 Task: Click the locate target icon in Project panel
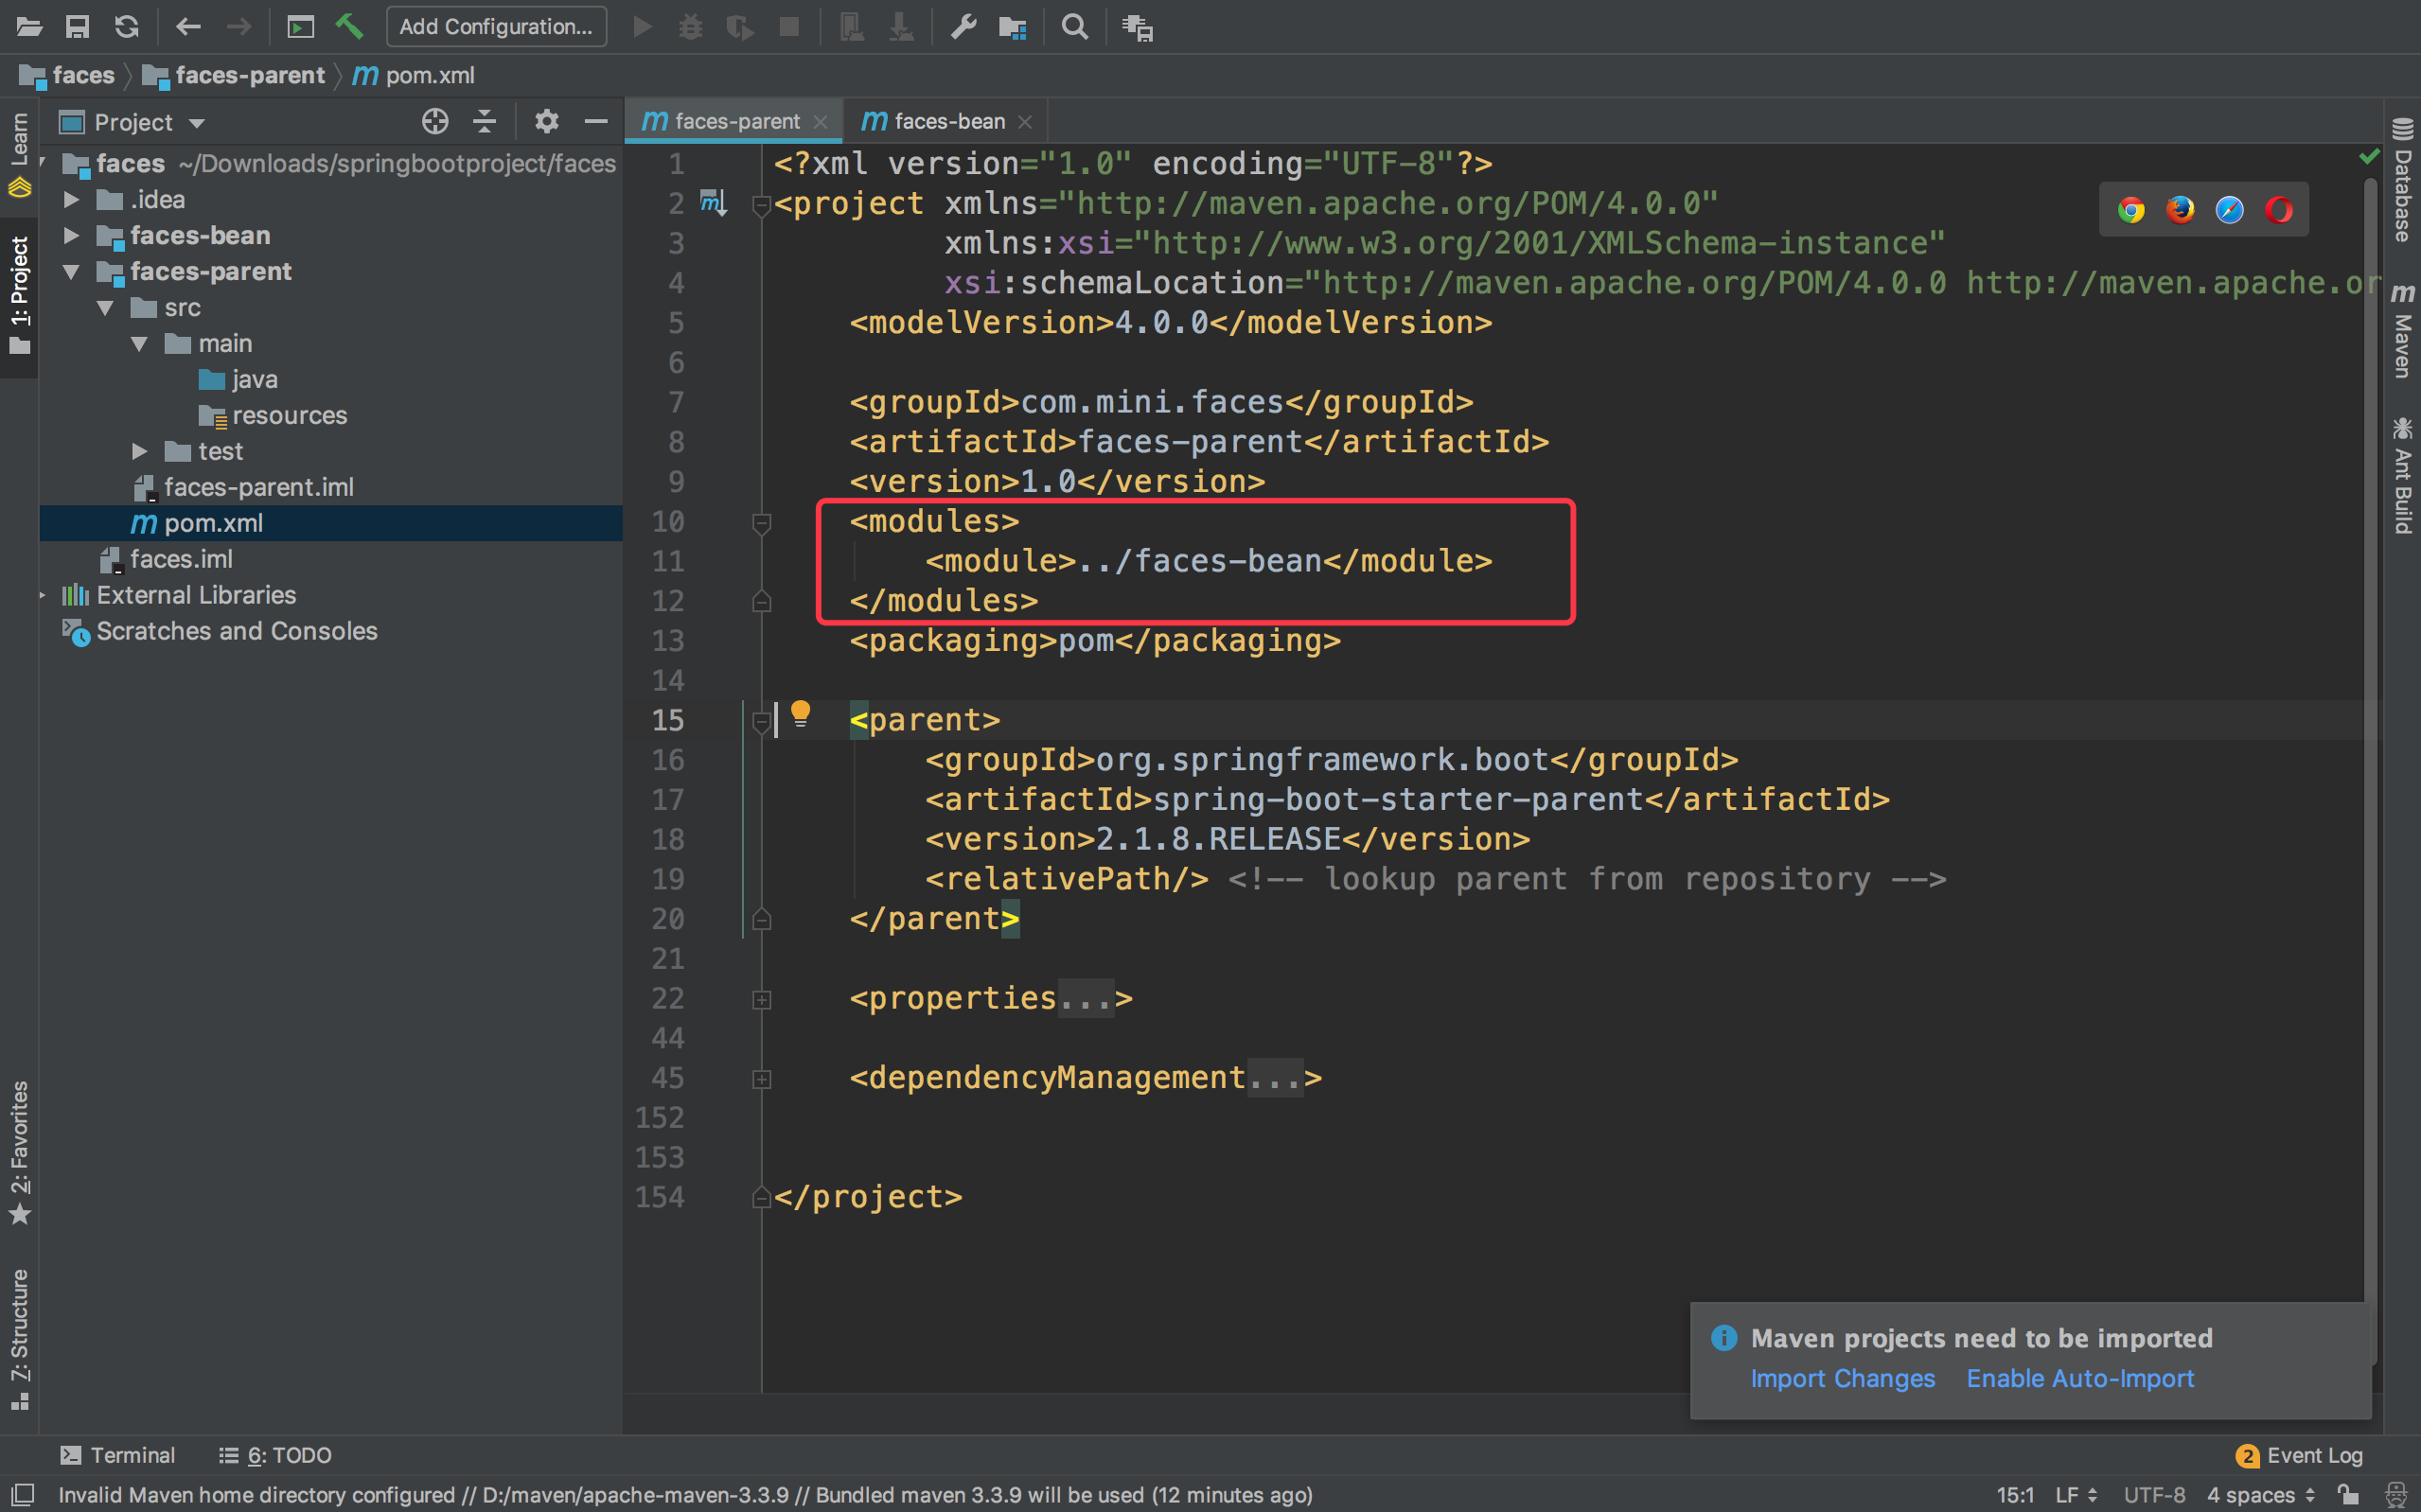click(434, 122)
